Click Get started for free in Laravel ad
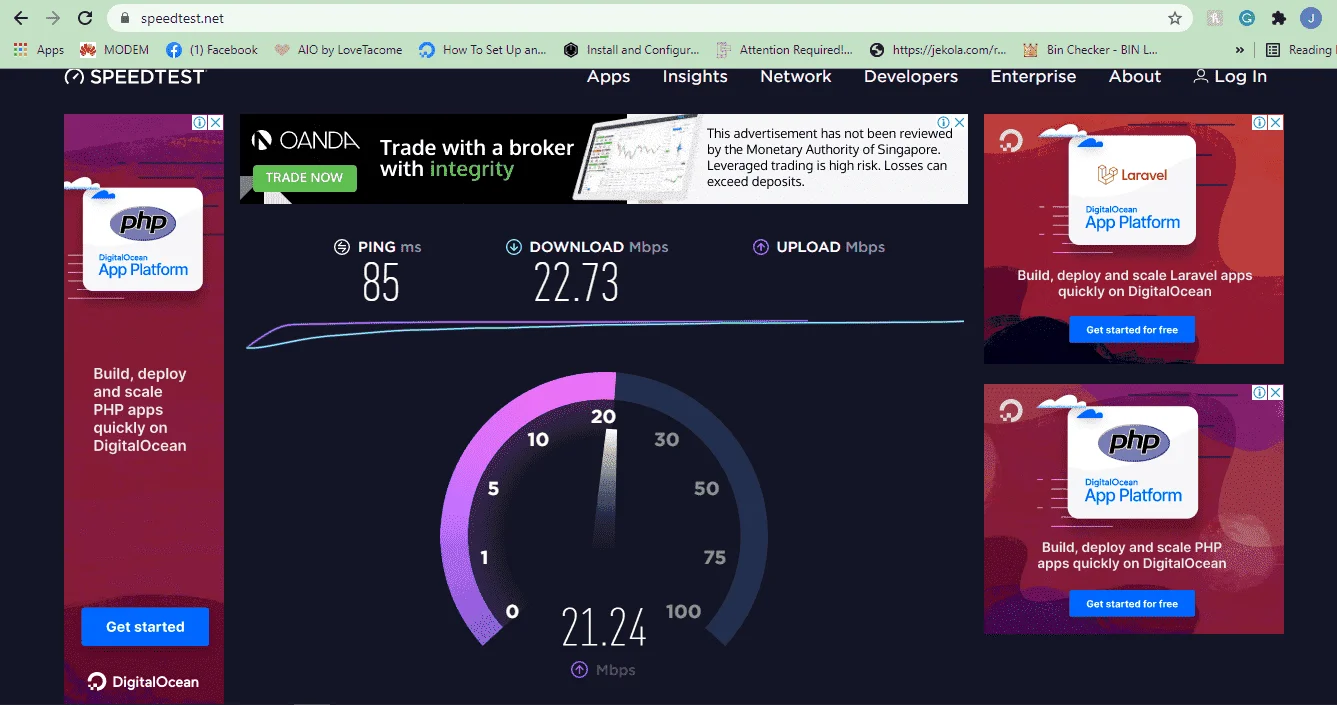The height and width of the screenshot is (705, 1337). [1132, 330]
